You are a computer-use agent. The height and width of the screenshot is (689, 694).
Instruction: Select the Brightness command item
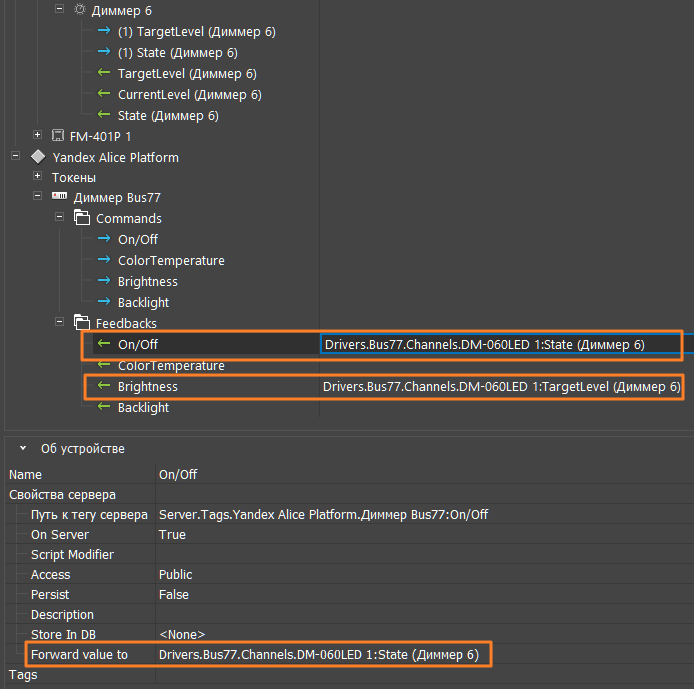point(147,282)
